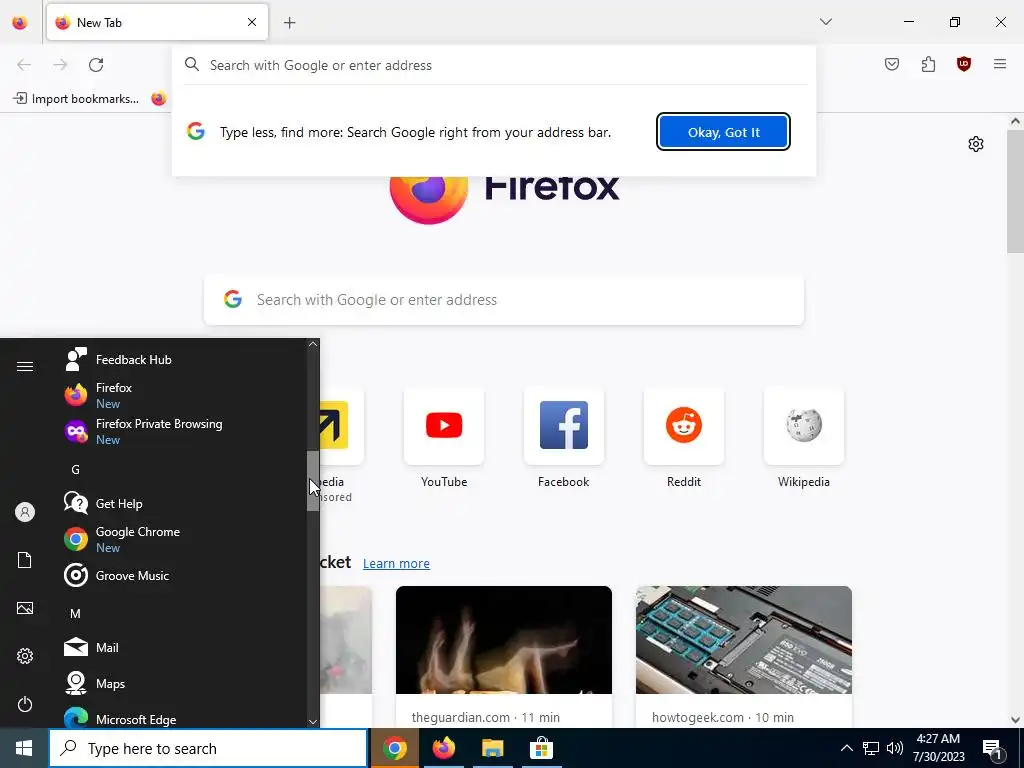This screenshot has width=1024, height=768.
Task: Click Firefox bookmark icon in bookmarks toolbar
Action: click(x=159, y=99)
